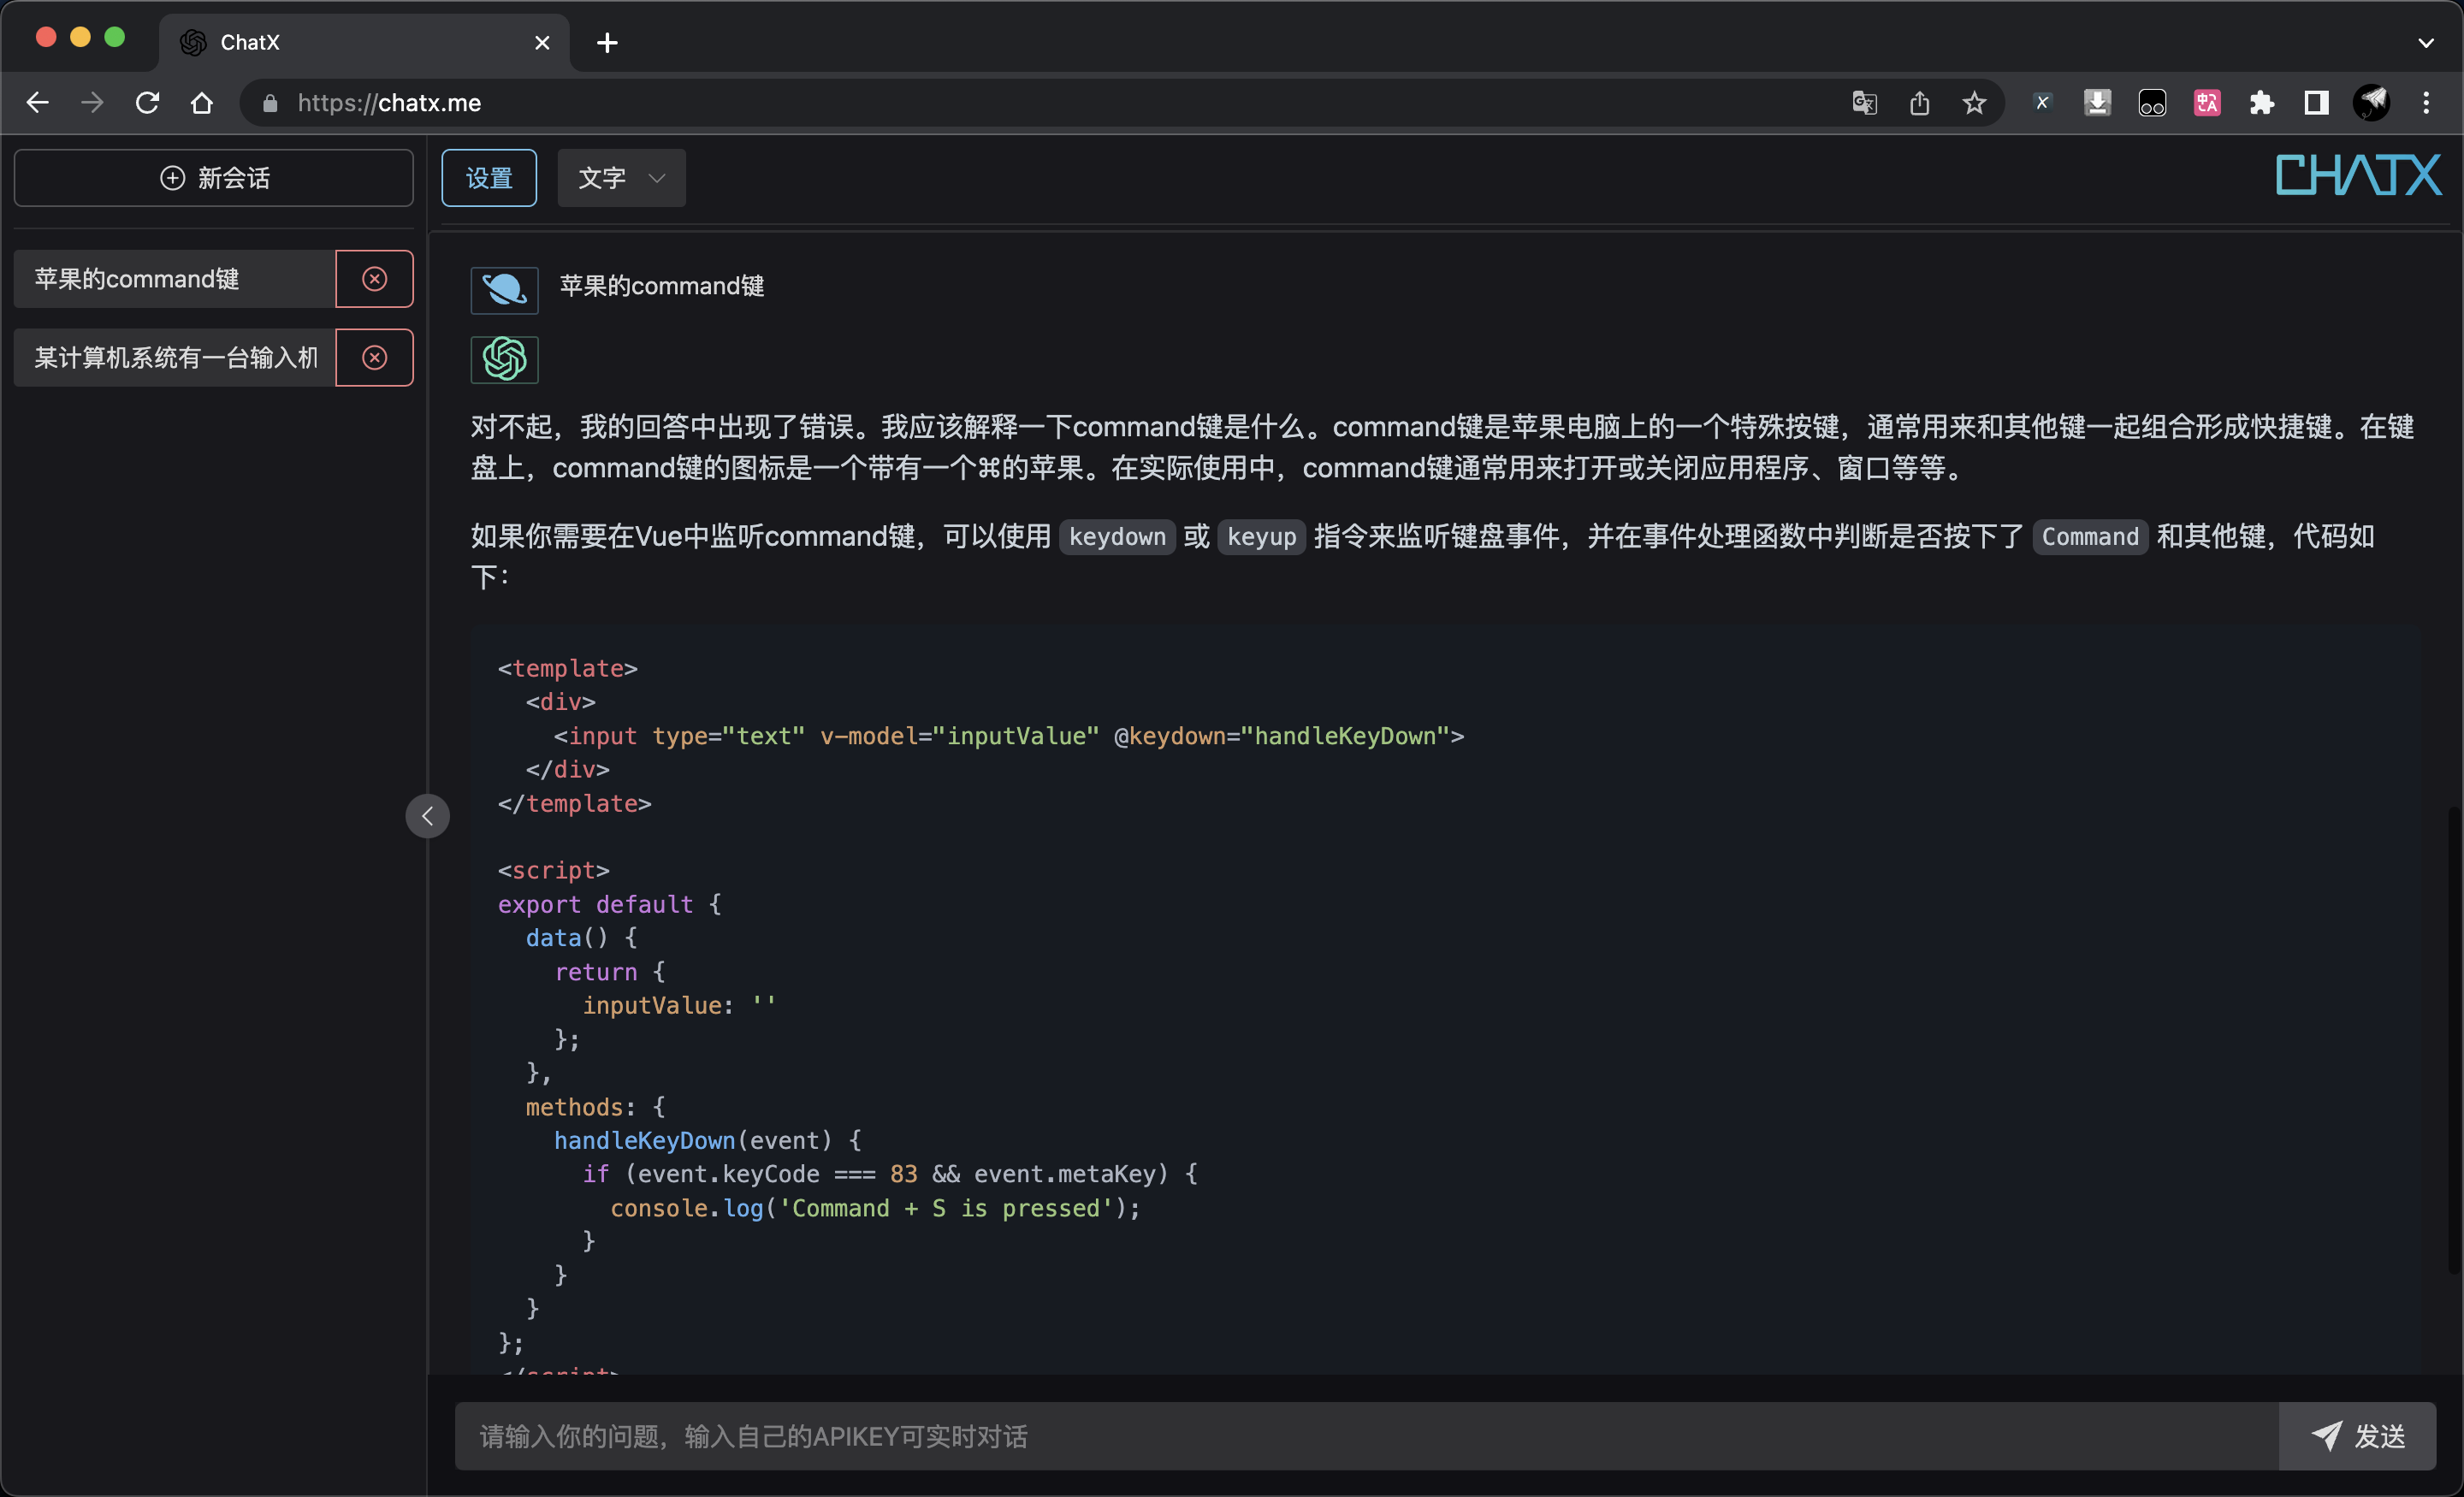Viewport: 2464px width, 1497px height.
Task: Click the CHATX logo
Action: pos(2358,176)
